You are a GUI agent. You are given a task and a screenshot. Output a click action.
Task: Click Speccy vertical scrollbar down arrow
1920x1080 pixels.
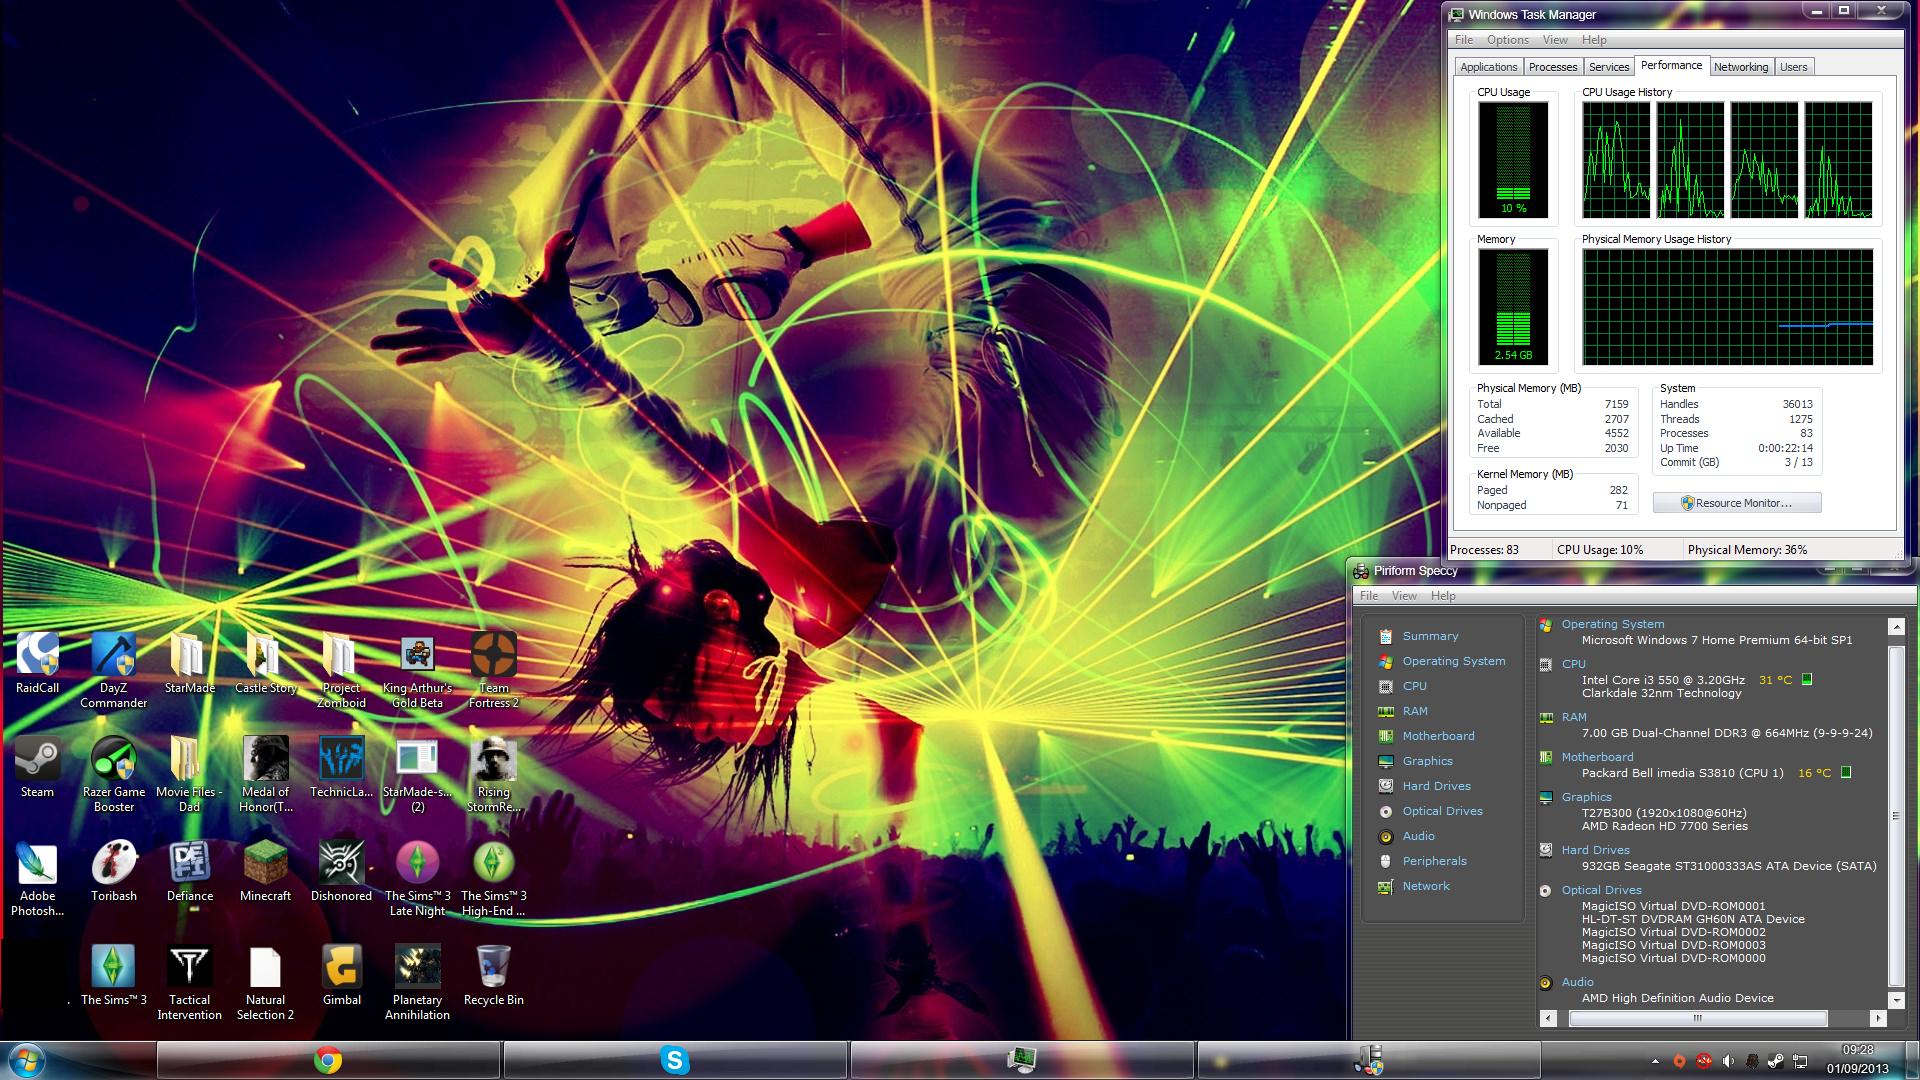click(x=1895, y=1000)
